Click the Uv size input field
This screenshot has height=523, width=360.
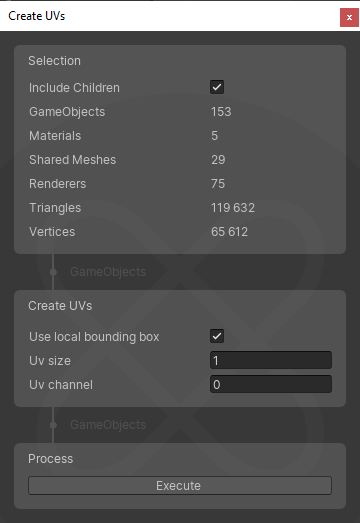click(271, 360)
